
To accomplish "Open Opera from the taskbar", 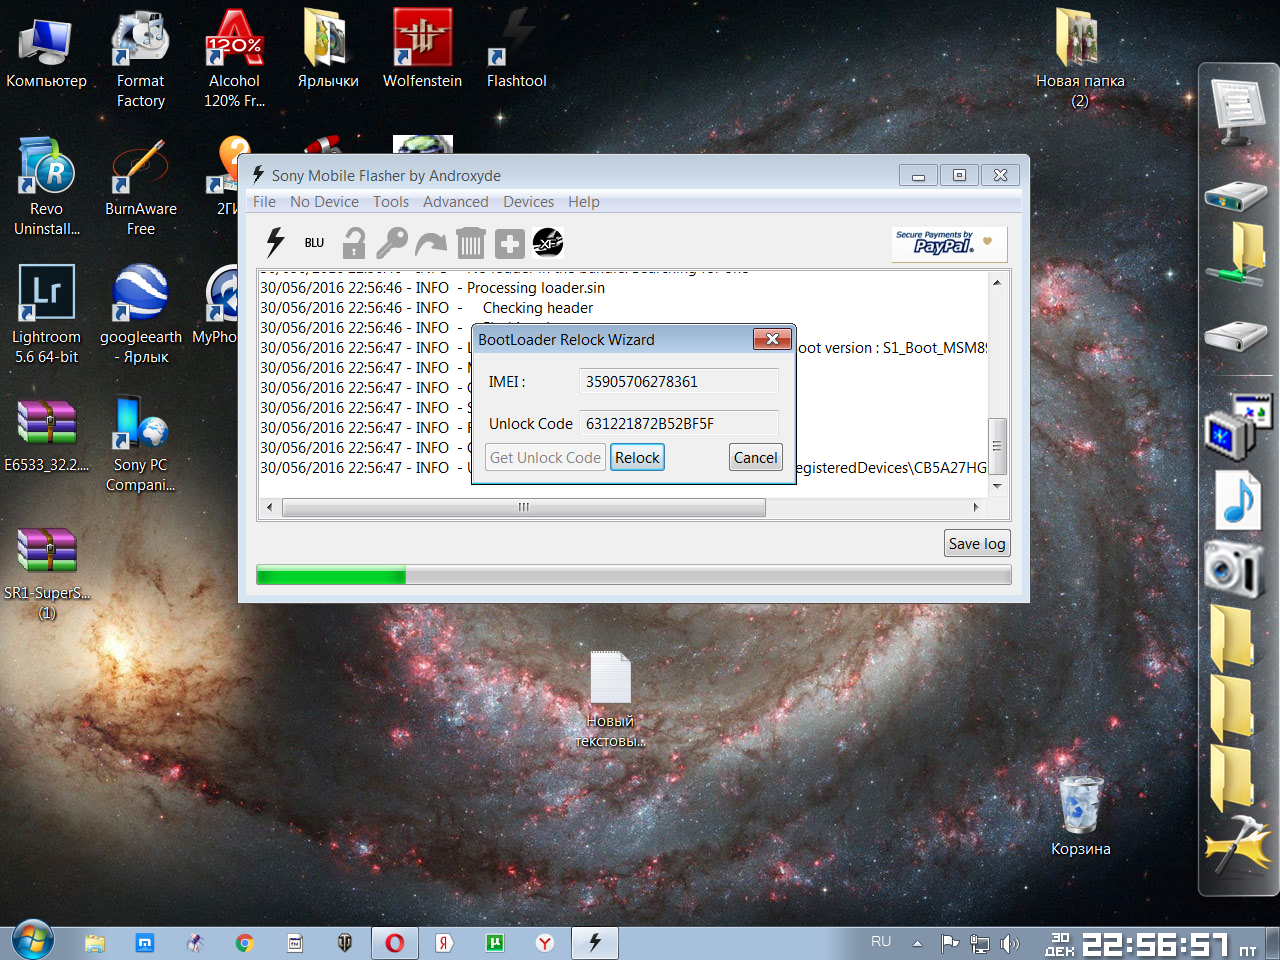I will (x=395, y=943).
